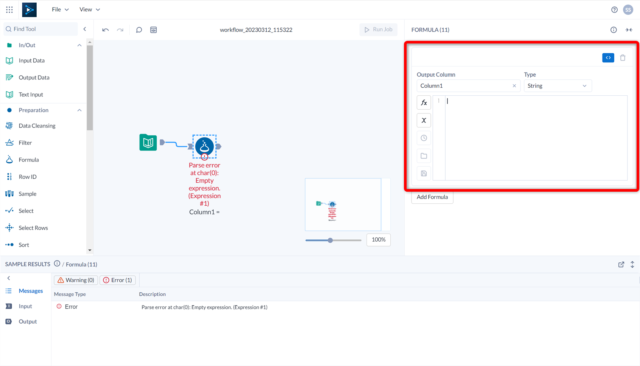The image size is (640, 366).
Task: Save the expression with disk icon
Action: [424, 173]
